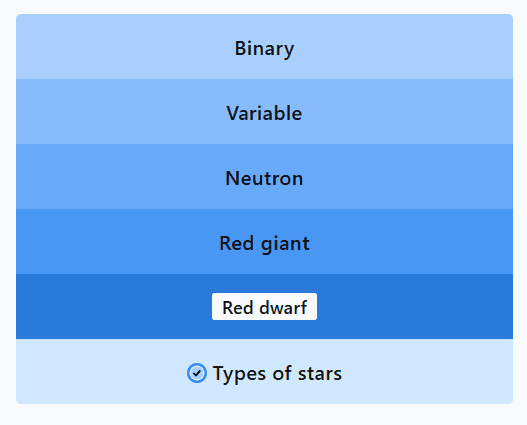Click the pale footer bar labeled Types of stars
This screenshot has height=425, width=527.
[x=264, y=371]
